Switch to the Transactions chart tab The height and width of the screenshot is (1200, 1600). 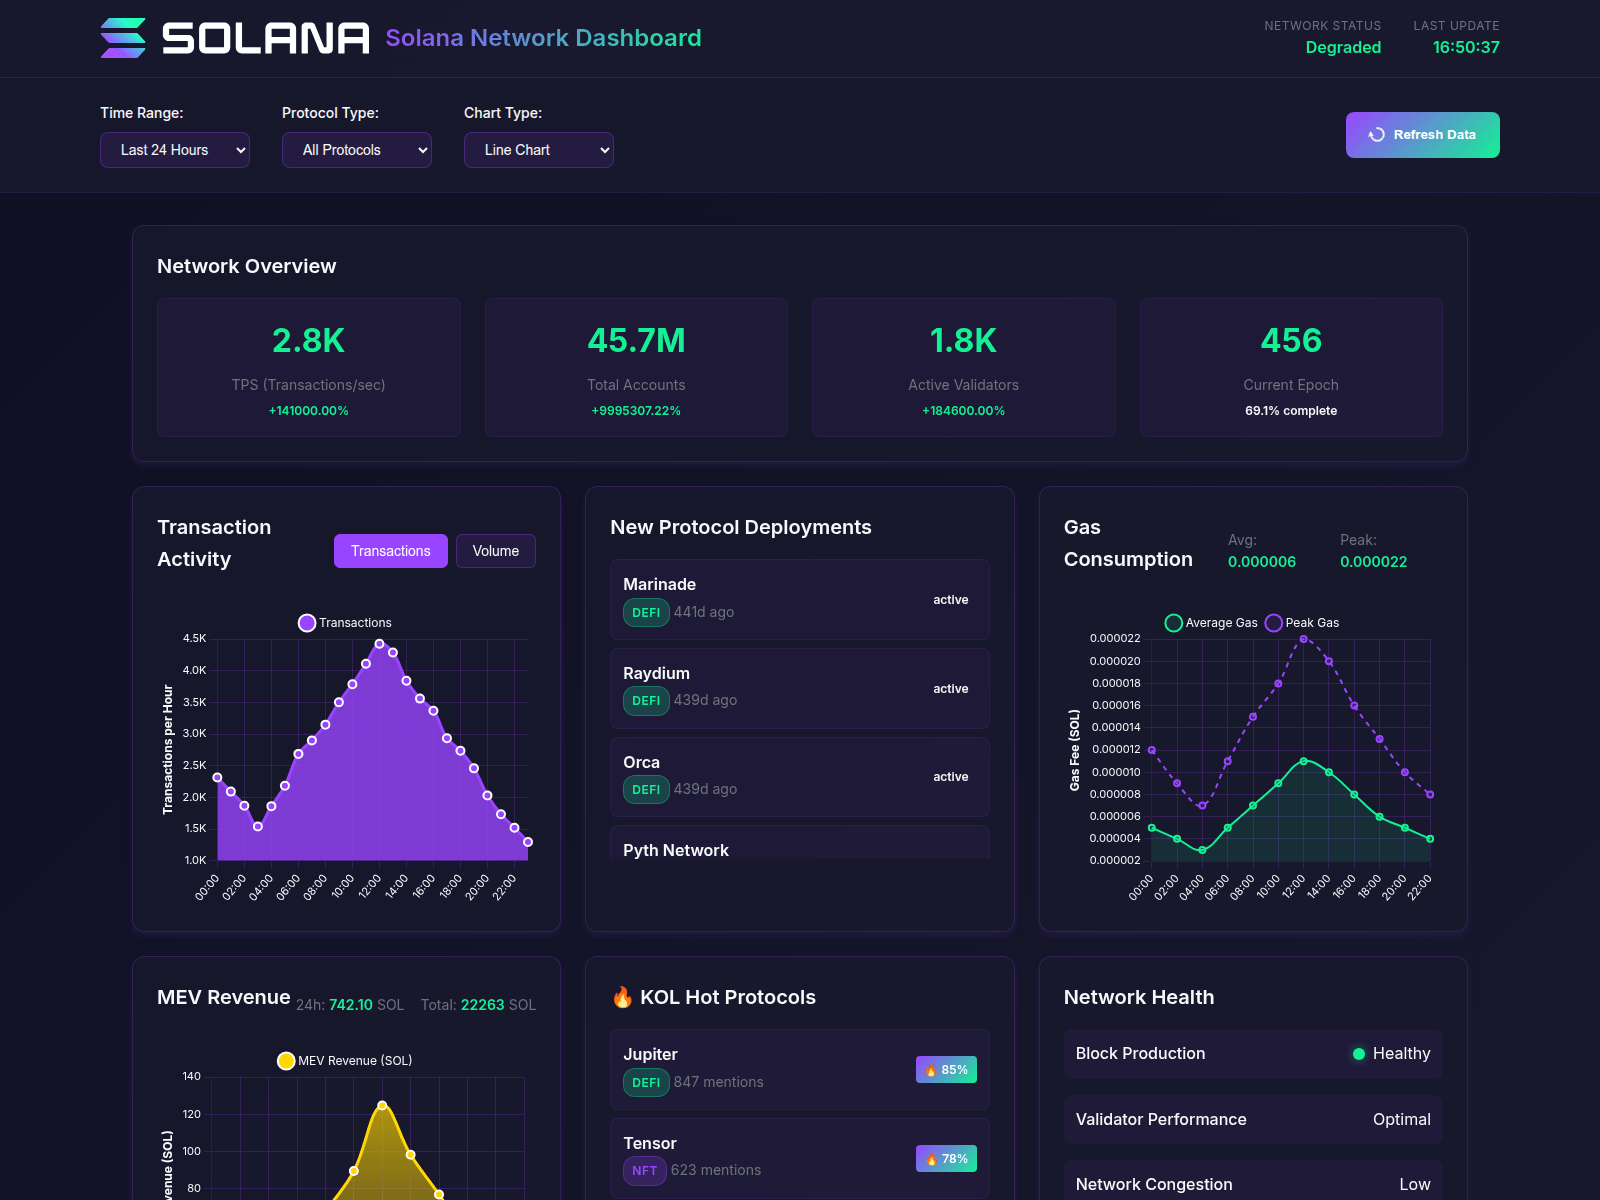[x=391, y=551]
